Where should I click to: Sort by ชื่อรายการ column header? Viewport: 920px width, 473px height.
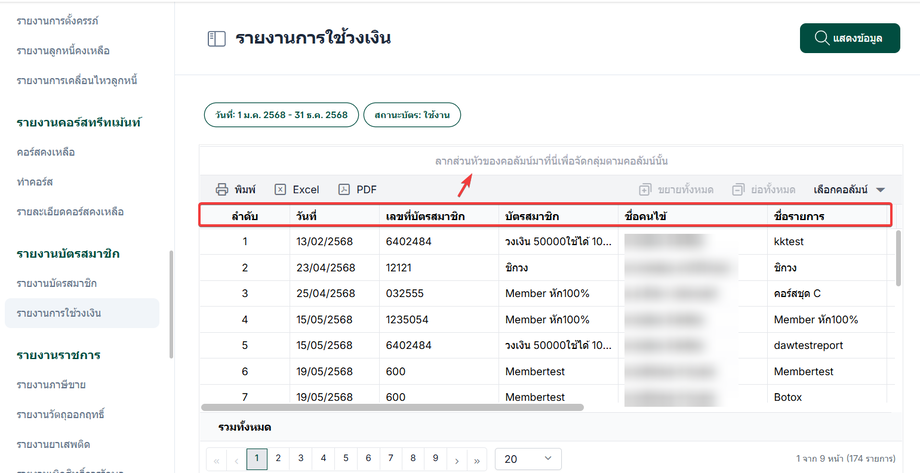point(829,216)
